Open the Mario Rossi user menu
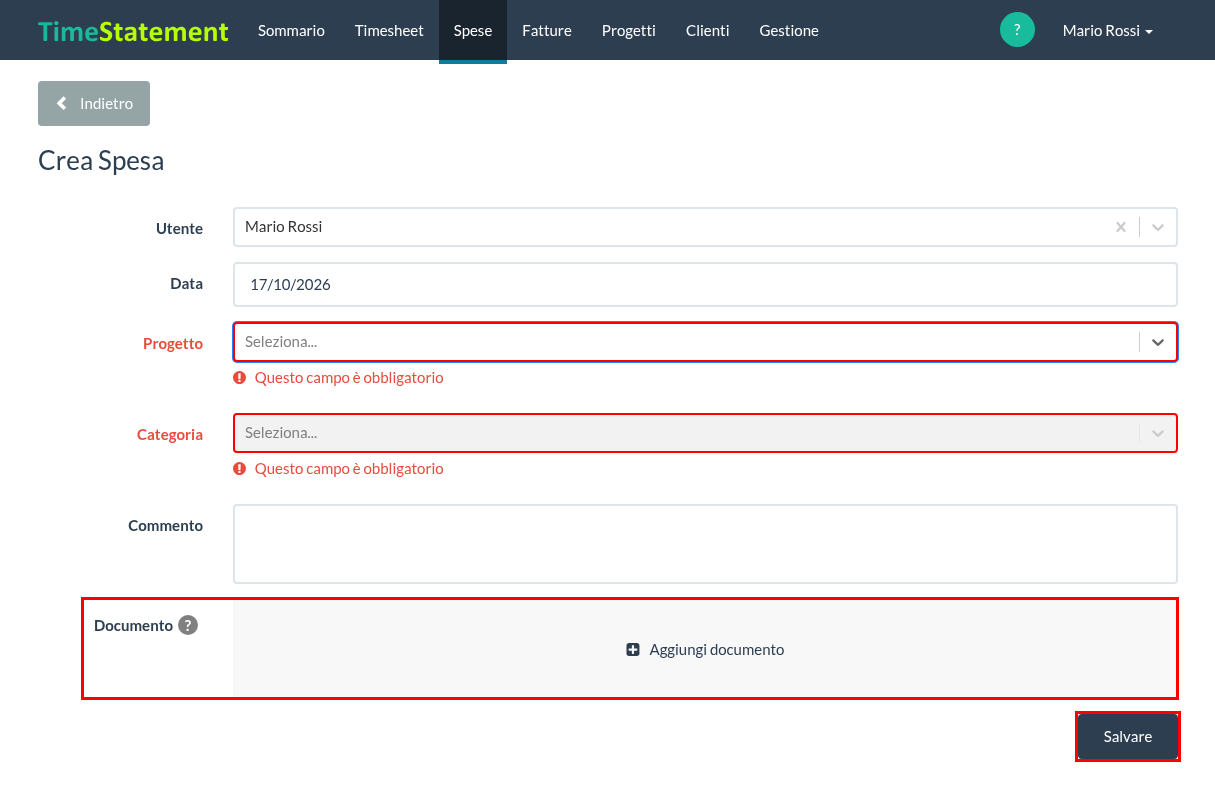Viewport: 1215px width, 793px height. pyautogui.click(x=1108, y=31)
